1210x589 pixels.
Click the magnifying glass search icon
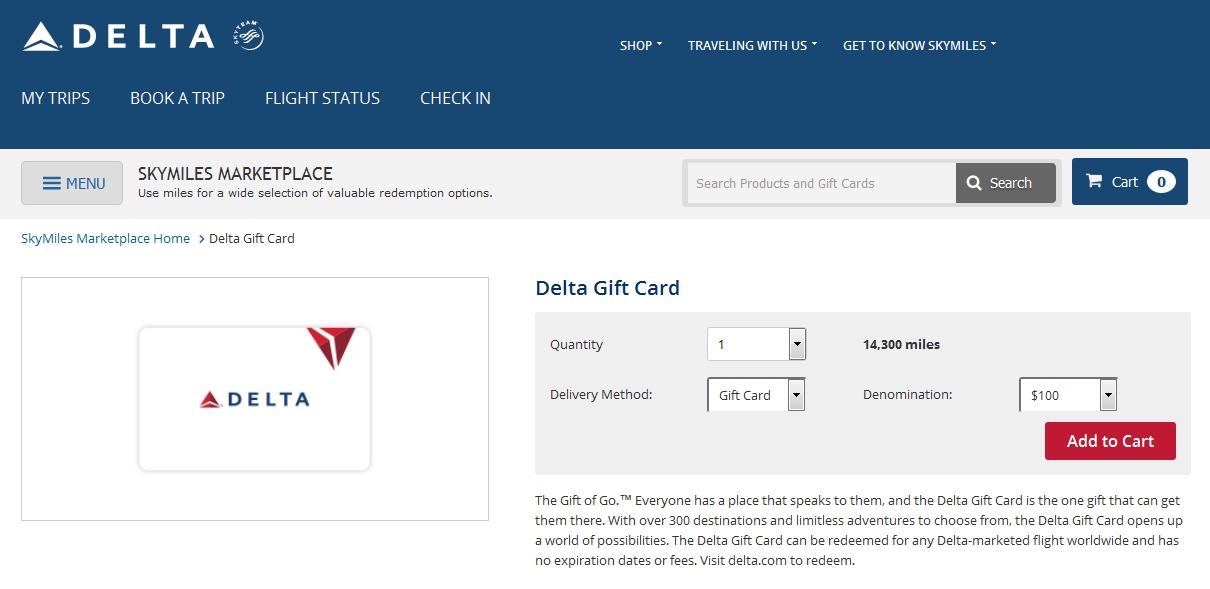[x=973, y=183]
